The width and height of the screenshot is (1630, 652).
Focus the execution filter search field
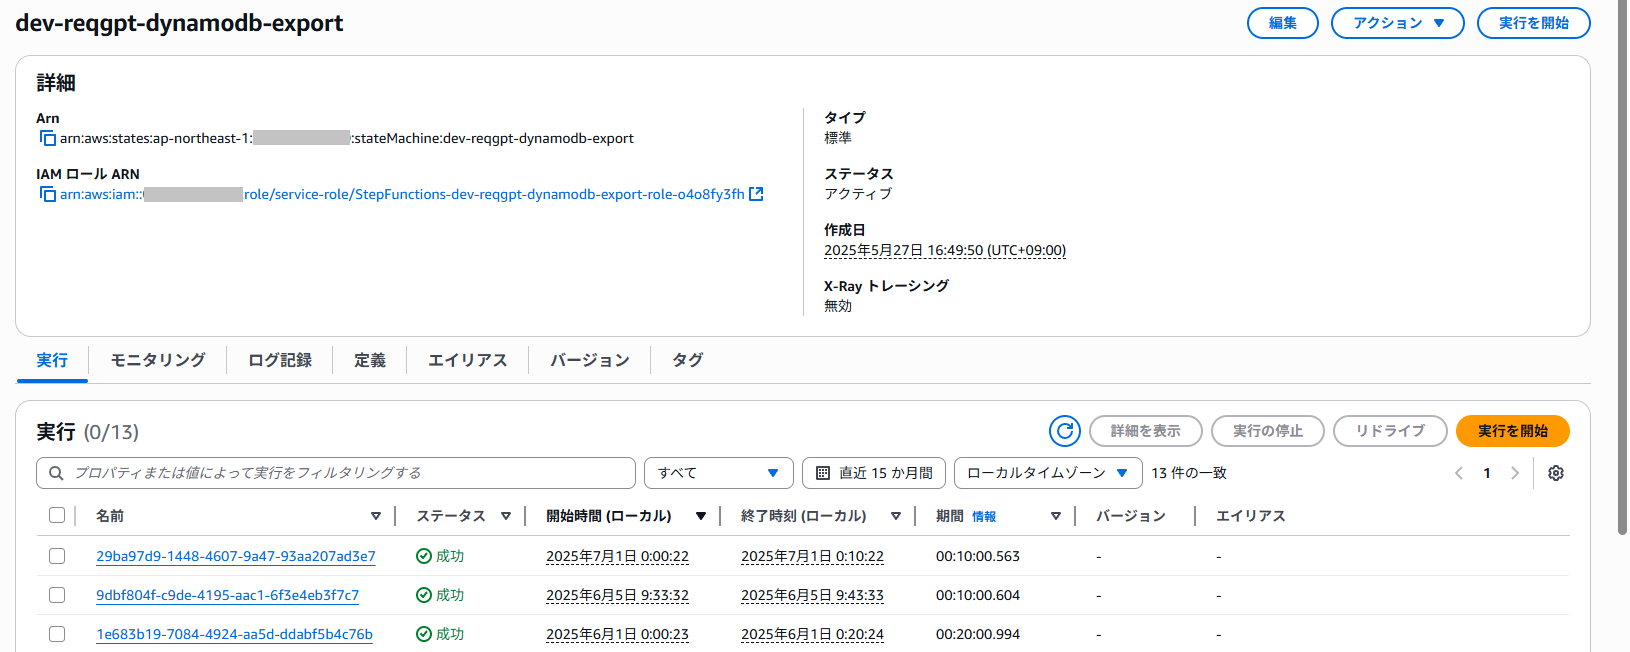(x=336, y=473)
